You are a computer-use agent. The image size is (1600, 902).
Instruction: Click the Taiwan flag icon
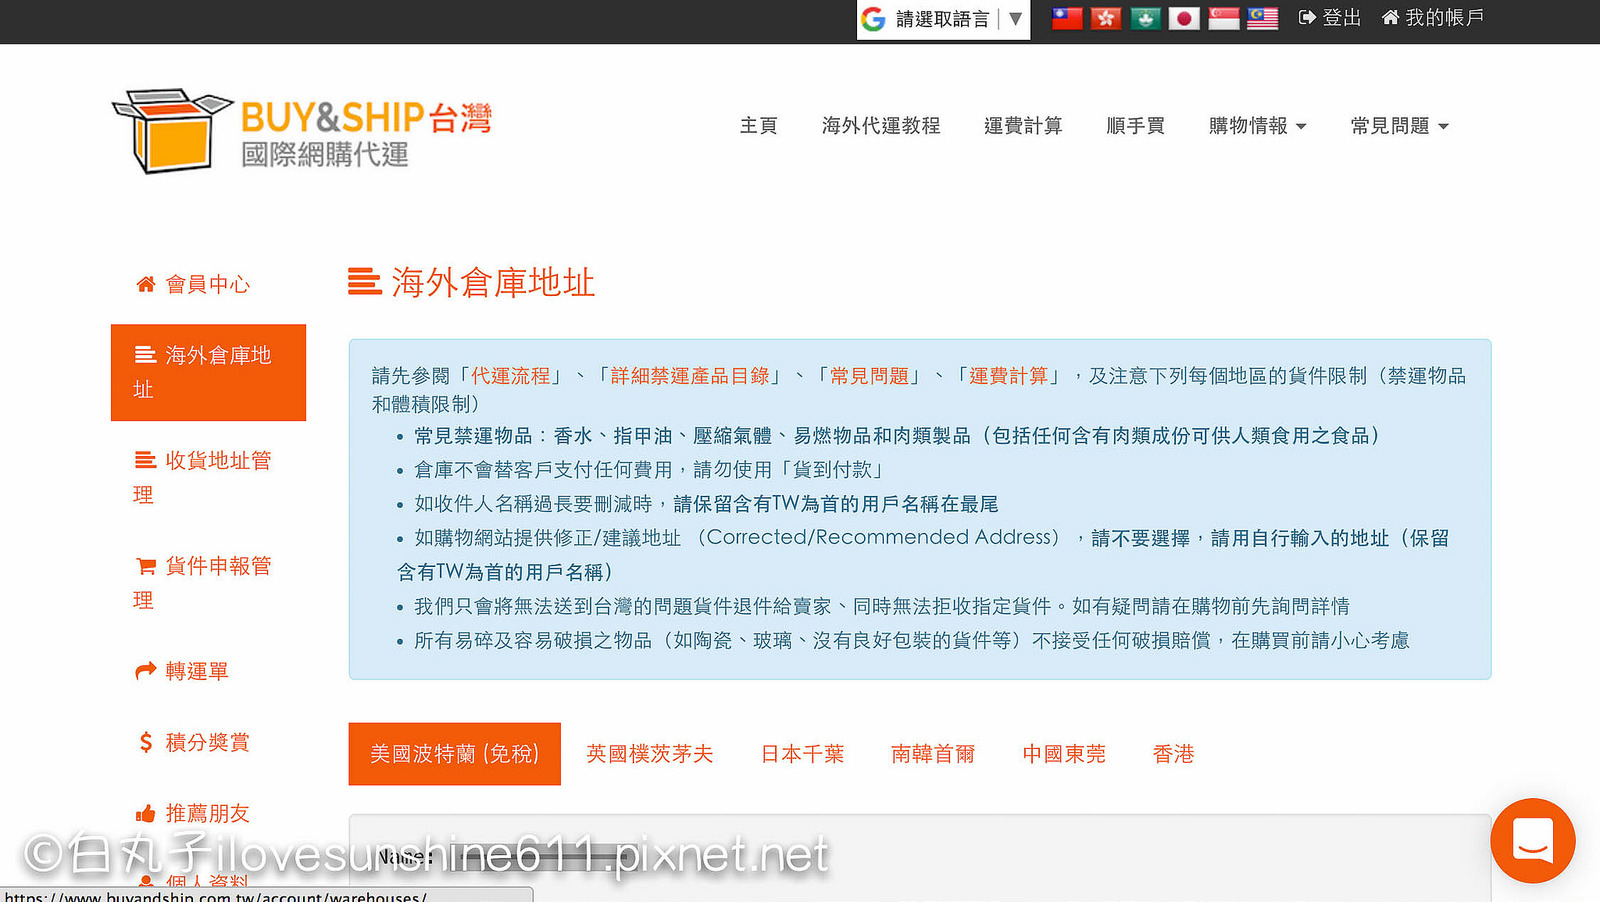pos(1067,18)
